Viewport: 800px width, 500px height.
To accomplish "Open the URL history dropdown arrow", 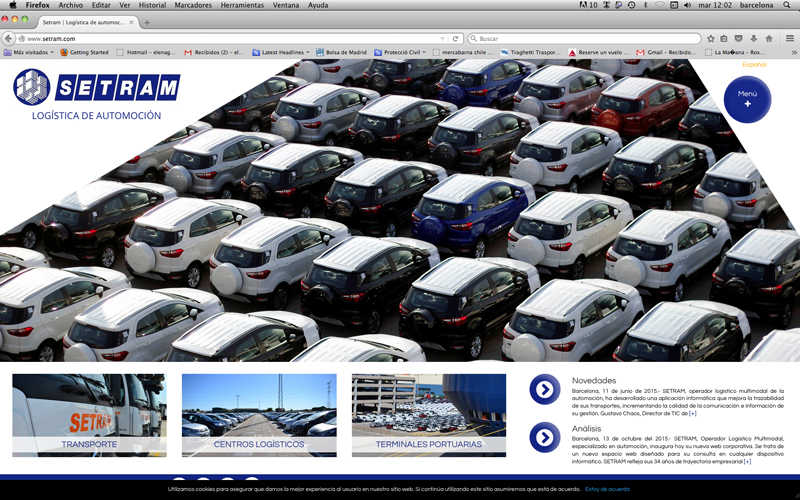I will click(x=442, y=39).
